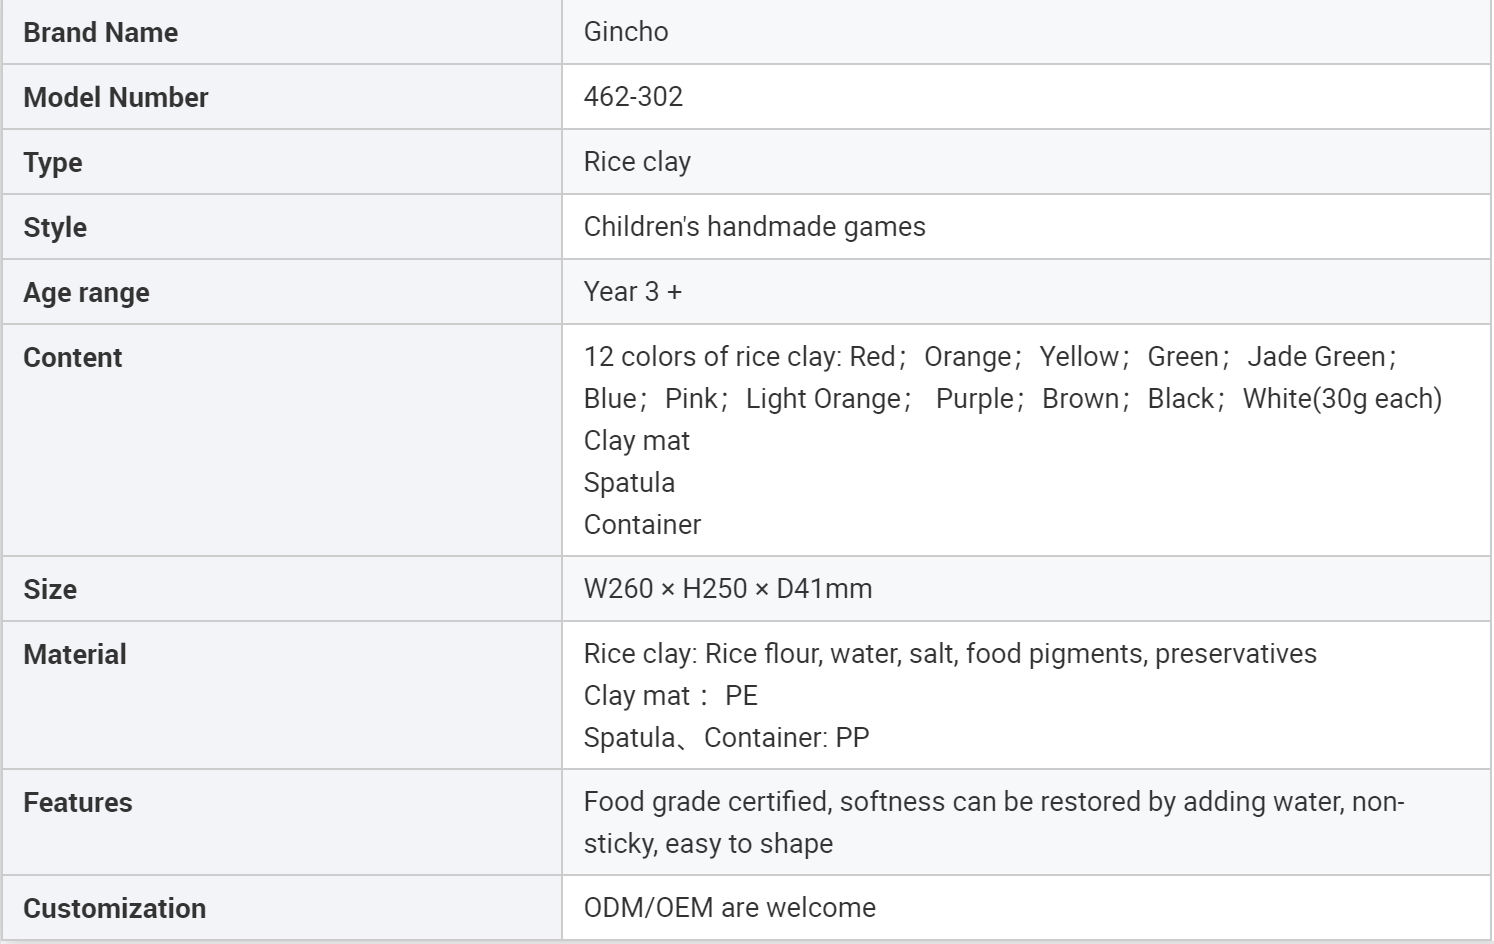Click the Style row label

tap(55, 228)
